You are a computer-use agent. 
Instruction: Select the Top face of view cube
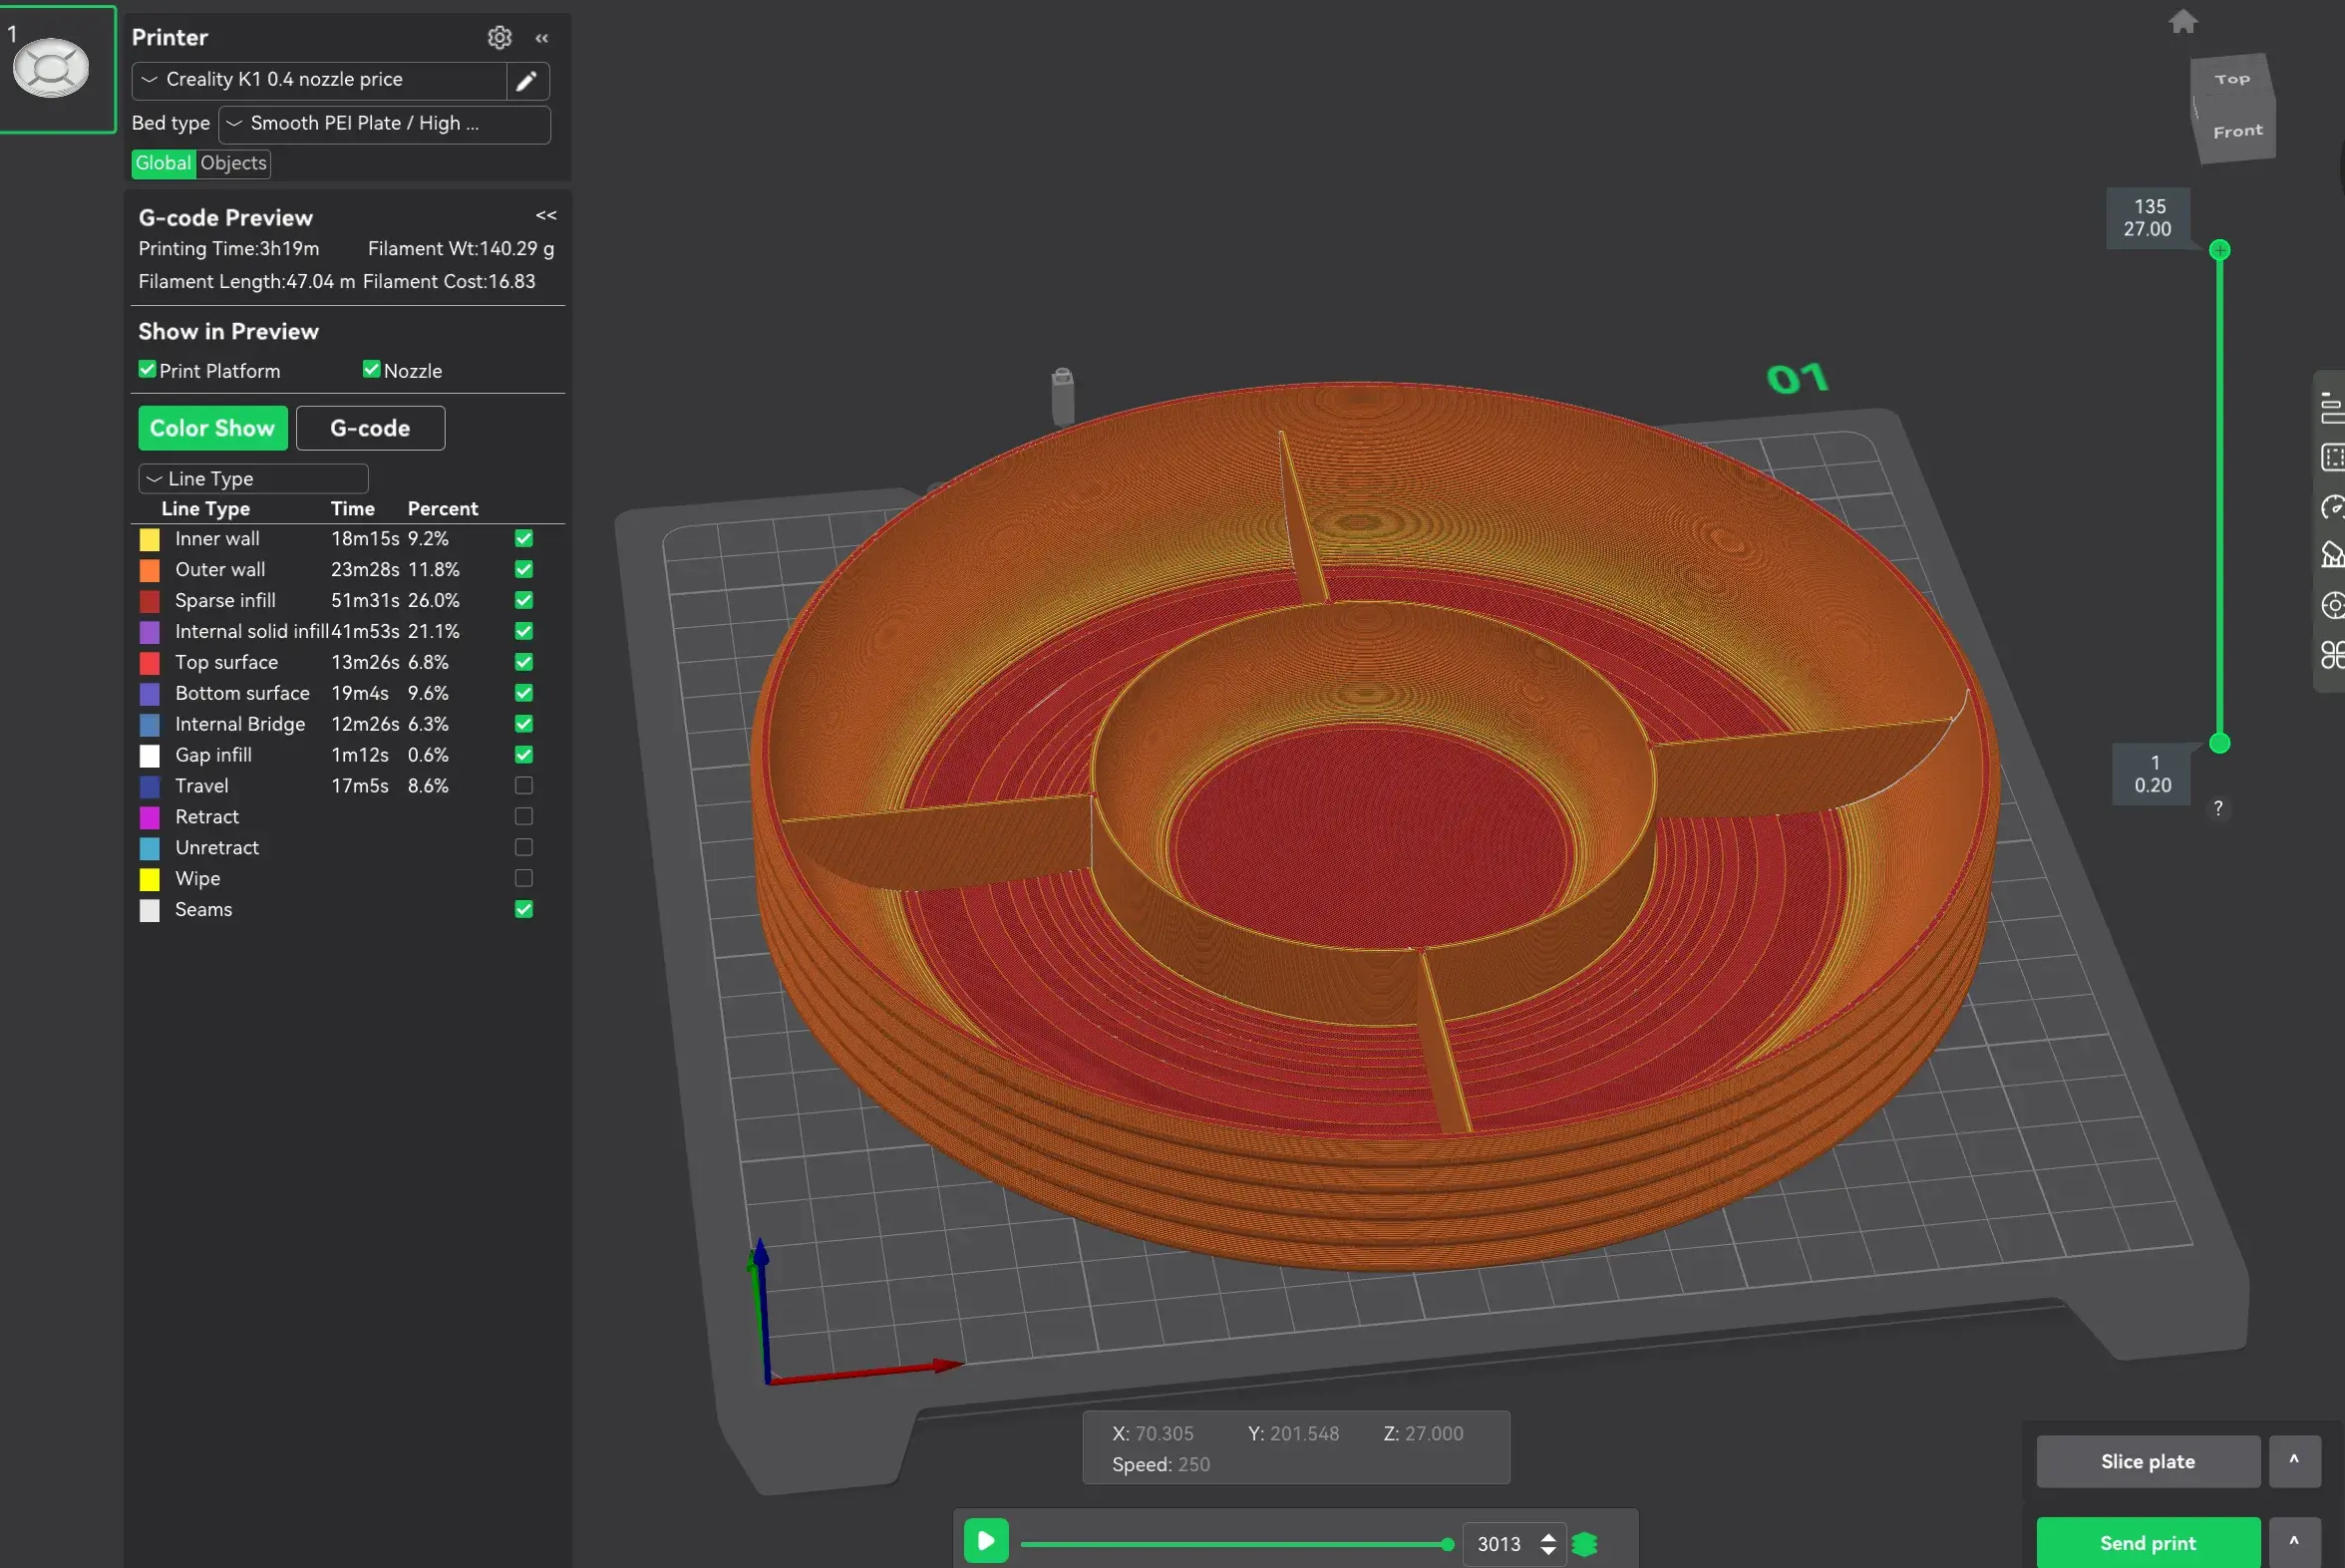[x=2231, y=78]
